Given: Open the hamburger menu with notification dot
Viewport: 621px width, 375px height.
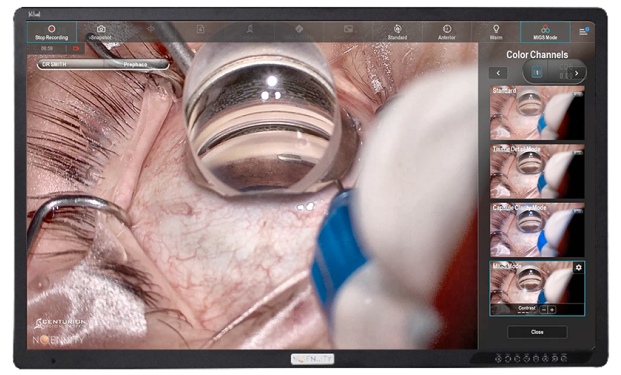Looking at the screenshot, I should click(583, 32).
